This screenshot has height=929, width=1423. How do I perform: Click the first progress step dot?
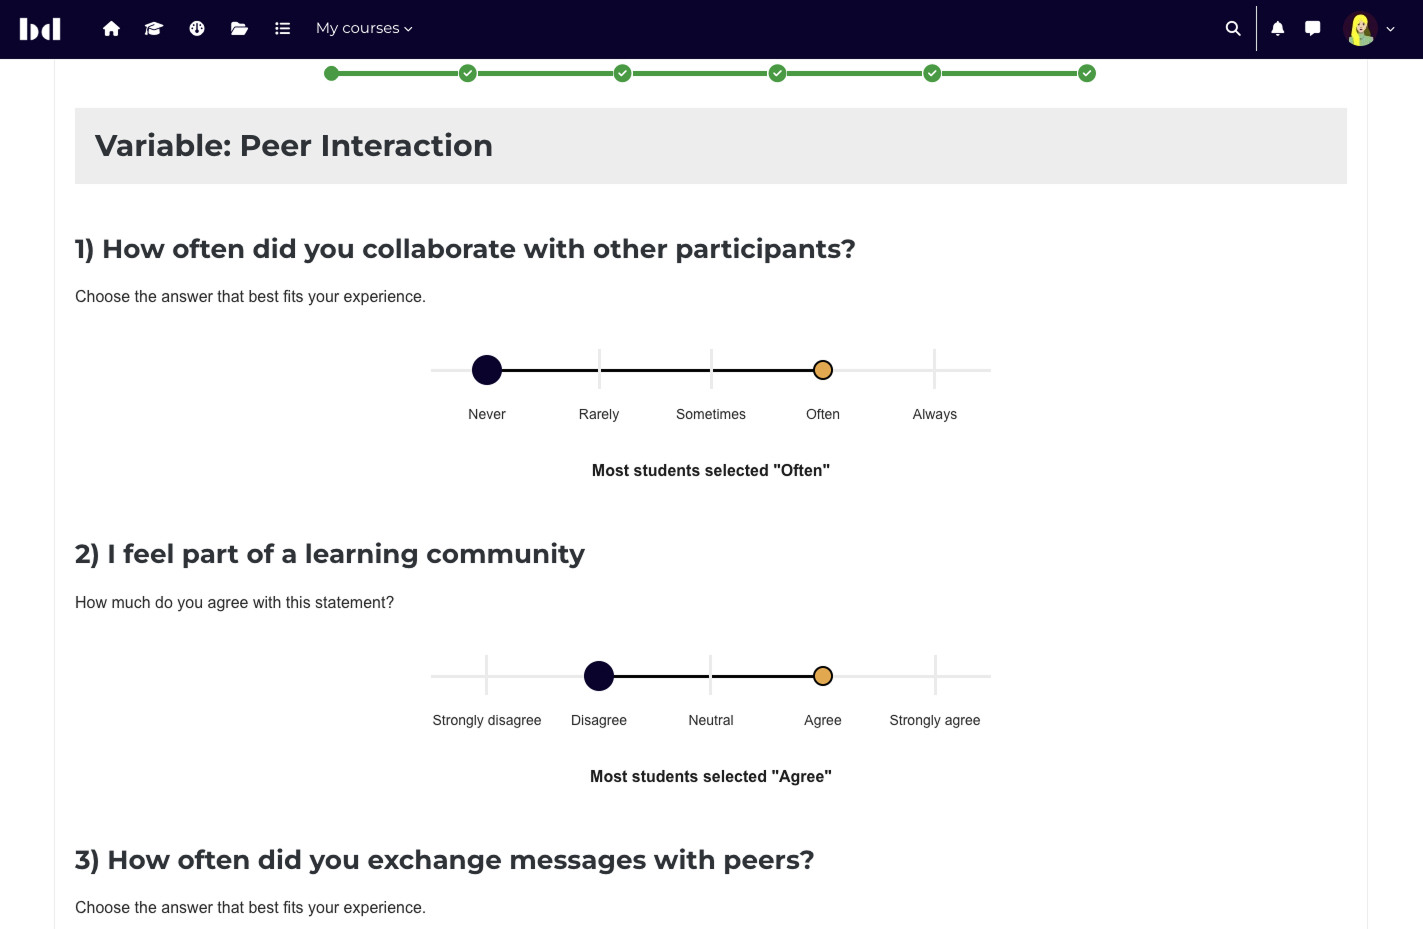coord(332,73)
